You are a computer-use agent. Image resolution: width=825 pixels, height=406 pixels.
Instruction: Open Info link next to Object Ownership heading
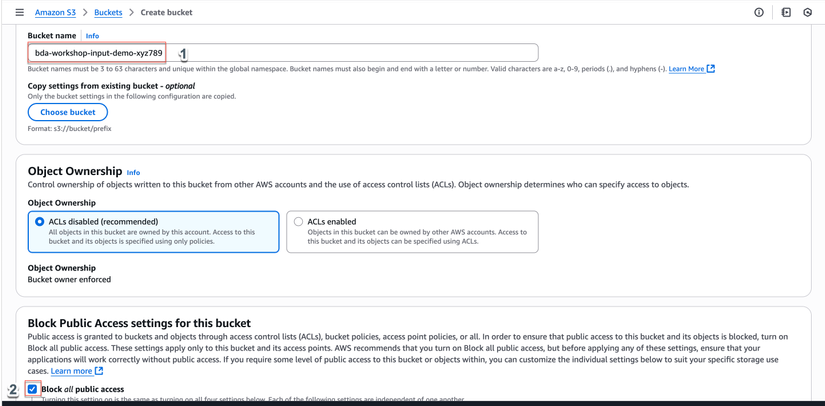[133, 172]
